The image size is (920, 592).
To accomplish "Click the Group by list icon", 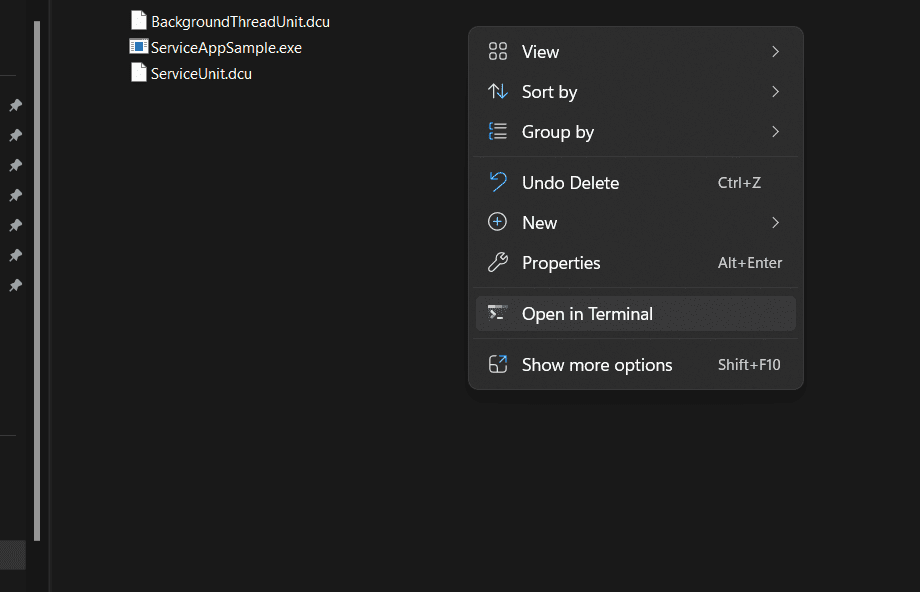I will [497, 132].
